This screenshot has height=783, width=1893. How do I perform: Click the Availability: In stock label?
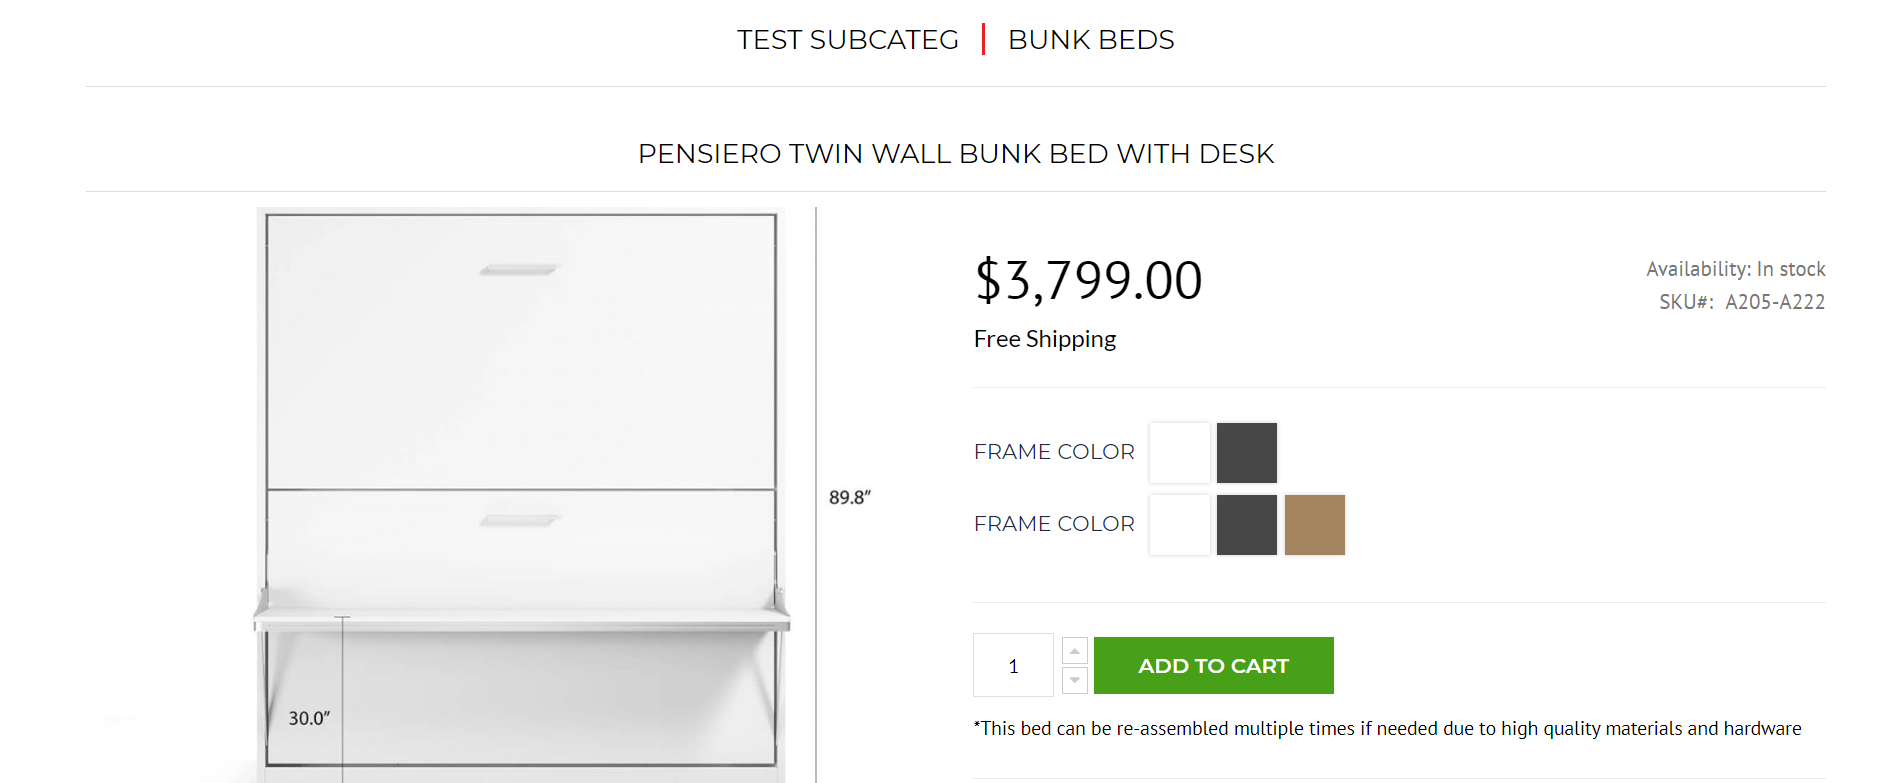1735,269
